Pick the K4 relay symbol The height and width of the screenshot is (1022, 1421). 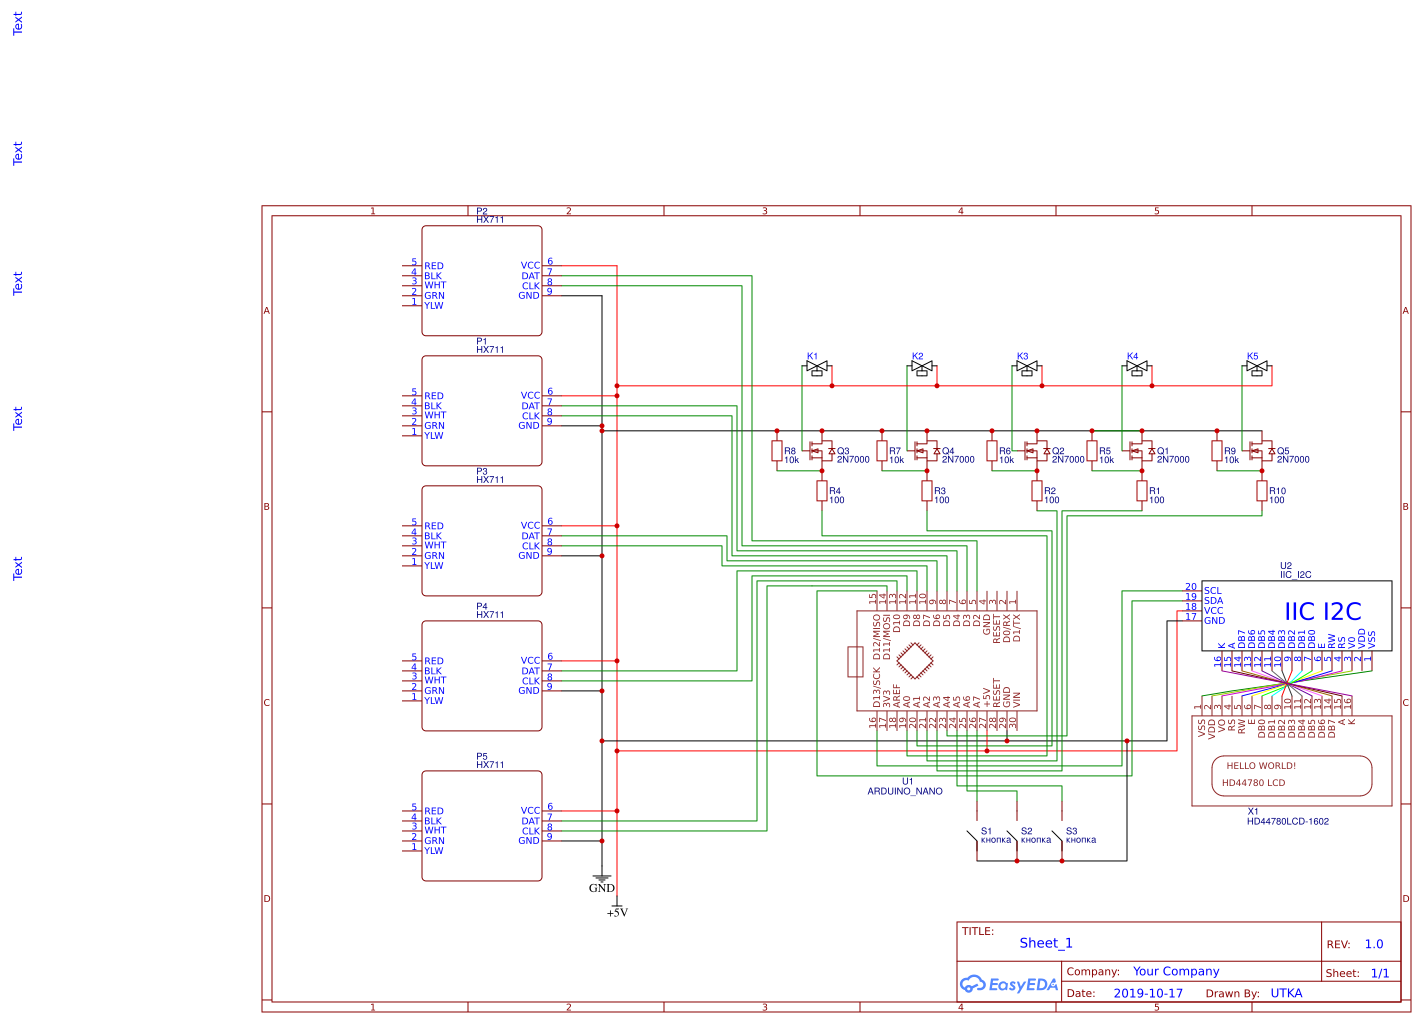1137,370
